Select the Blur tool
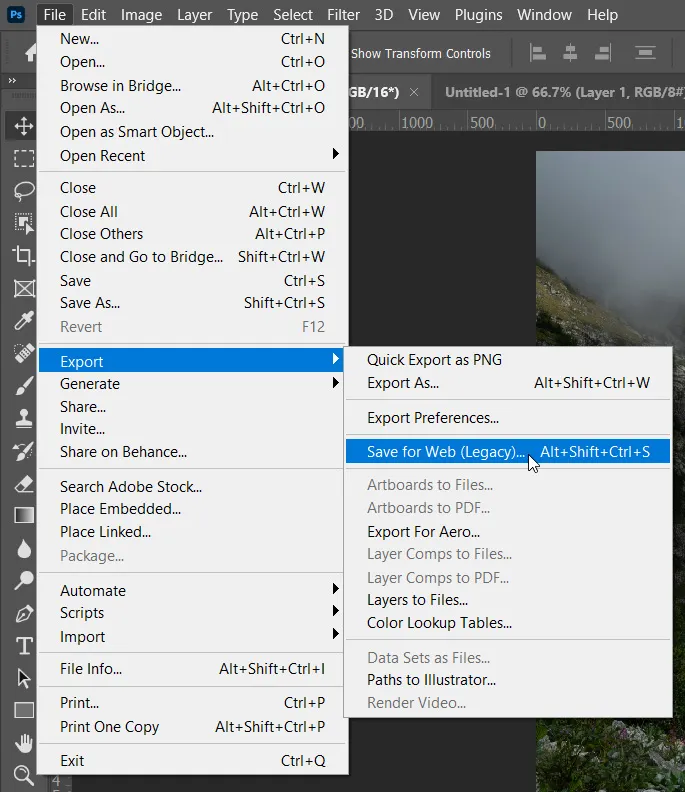 click(24, 549)
